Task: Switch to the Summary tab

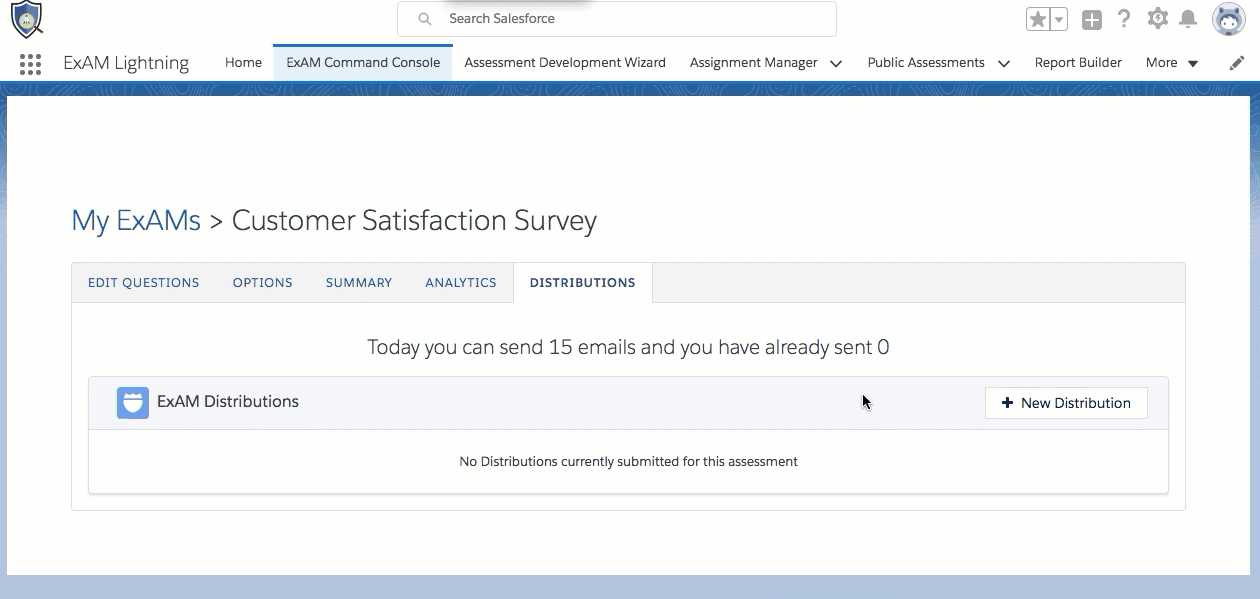Action: 359,283
